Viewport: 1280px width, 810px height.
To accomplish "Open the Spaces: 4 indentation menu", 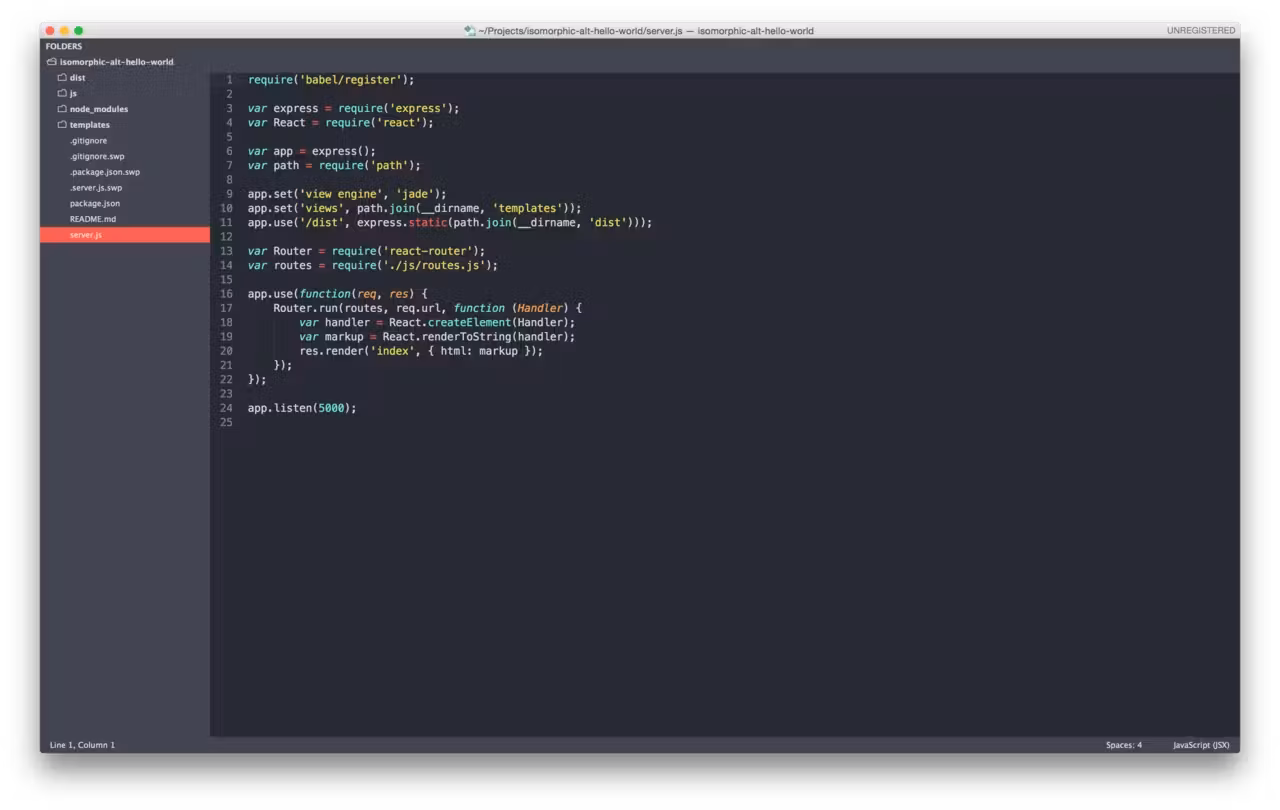I will [1124, 745].
